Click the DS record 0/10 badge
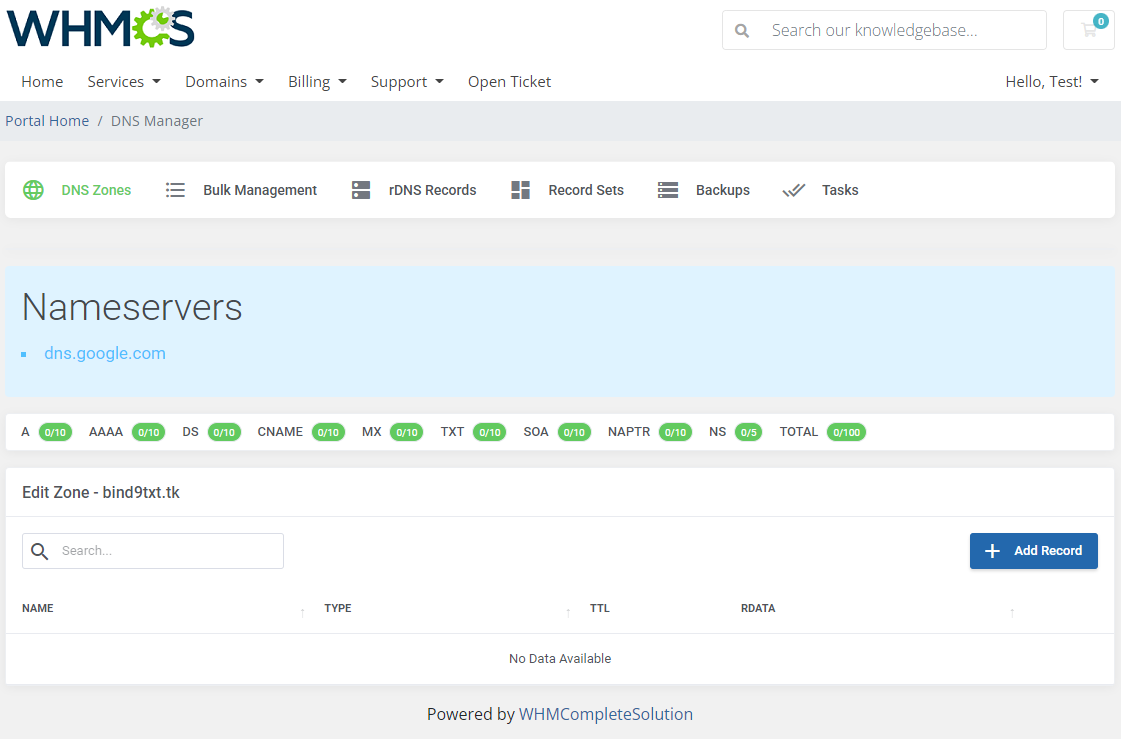Viewport: 1121px width, 739px height. coord(224,432)
